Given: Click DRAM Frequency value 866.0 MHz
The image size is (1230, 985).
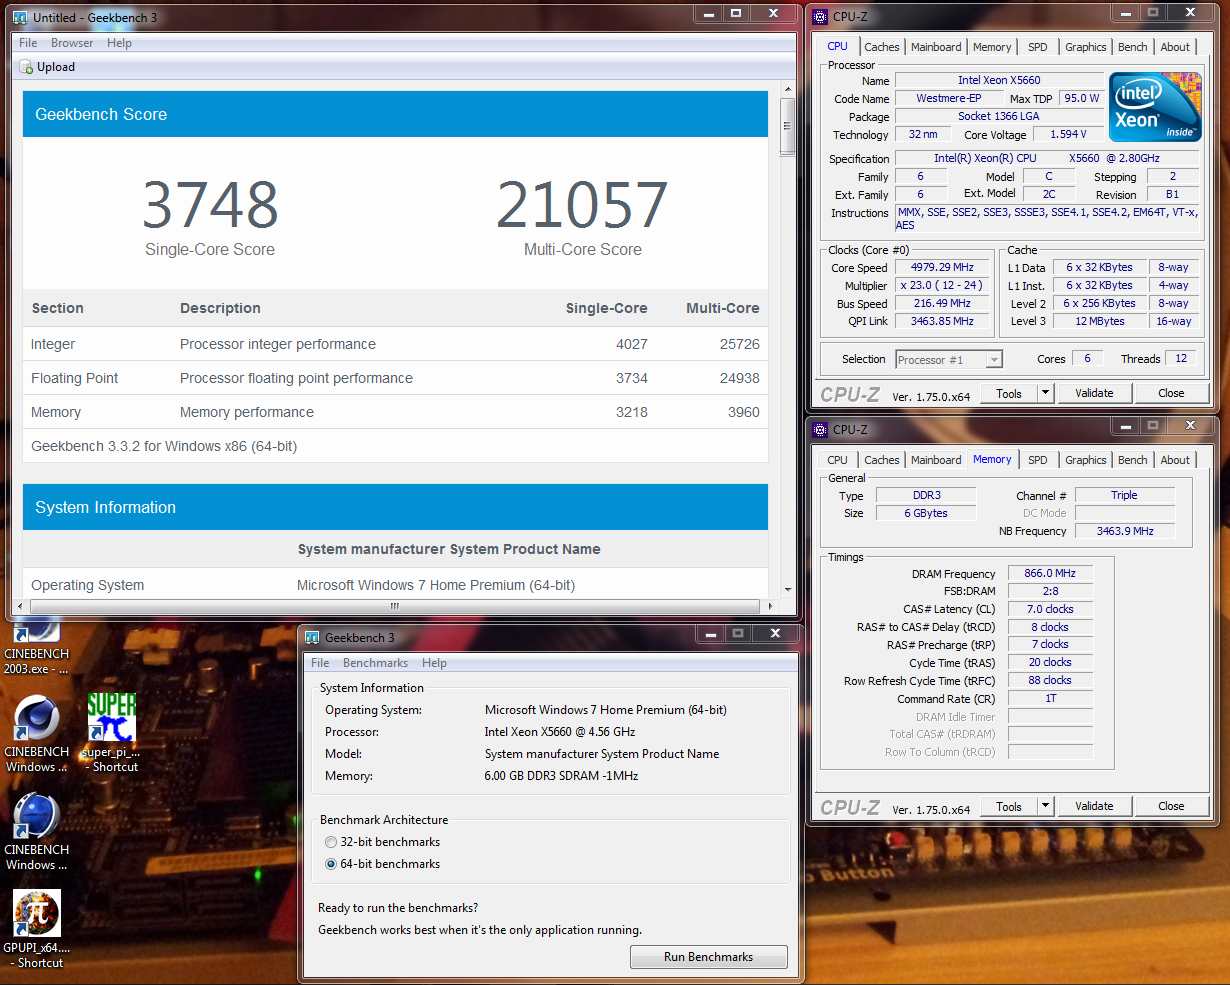Looking at the screenshot, I should (1050, 574).
